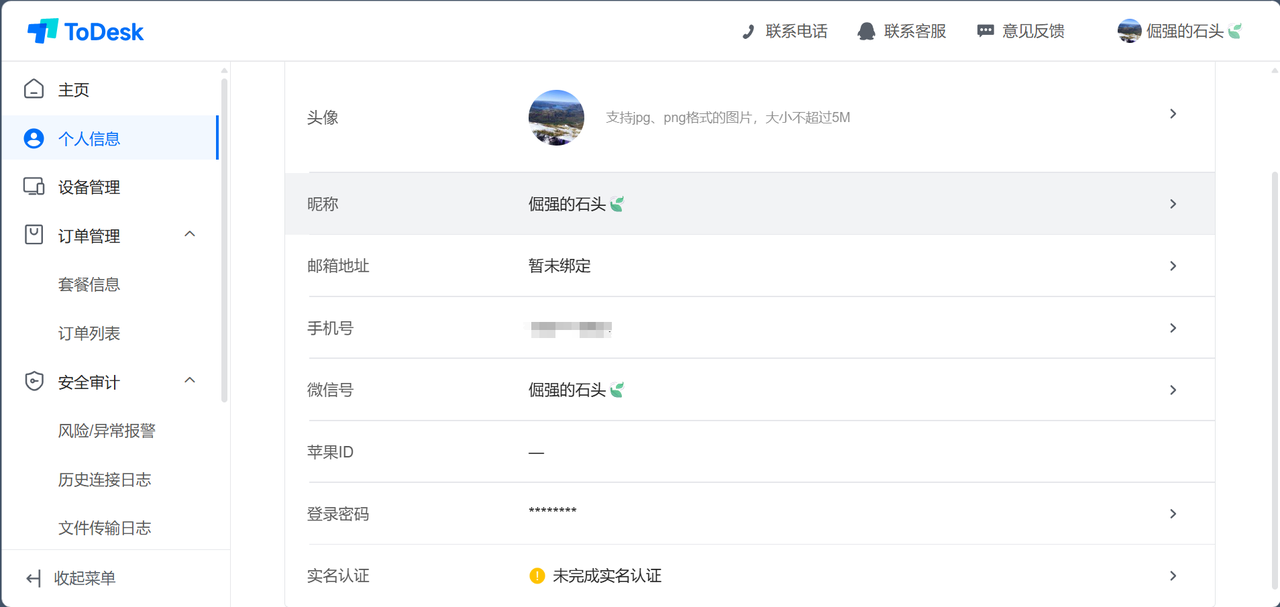This screenshot has height=607, width=1280.
Task: Open the 联系客服 QQ icon
Action: point(866,32)
